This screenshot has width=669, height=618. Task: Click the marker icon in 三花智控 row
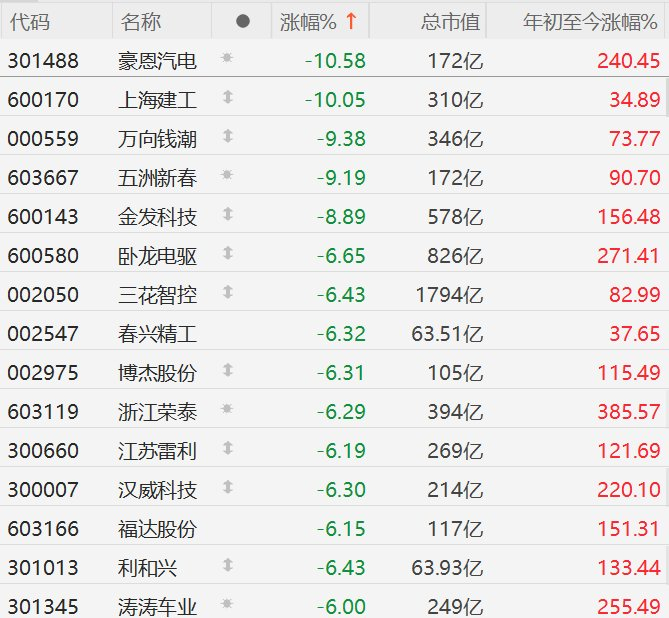click(x=227, y=292)
